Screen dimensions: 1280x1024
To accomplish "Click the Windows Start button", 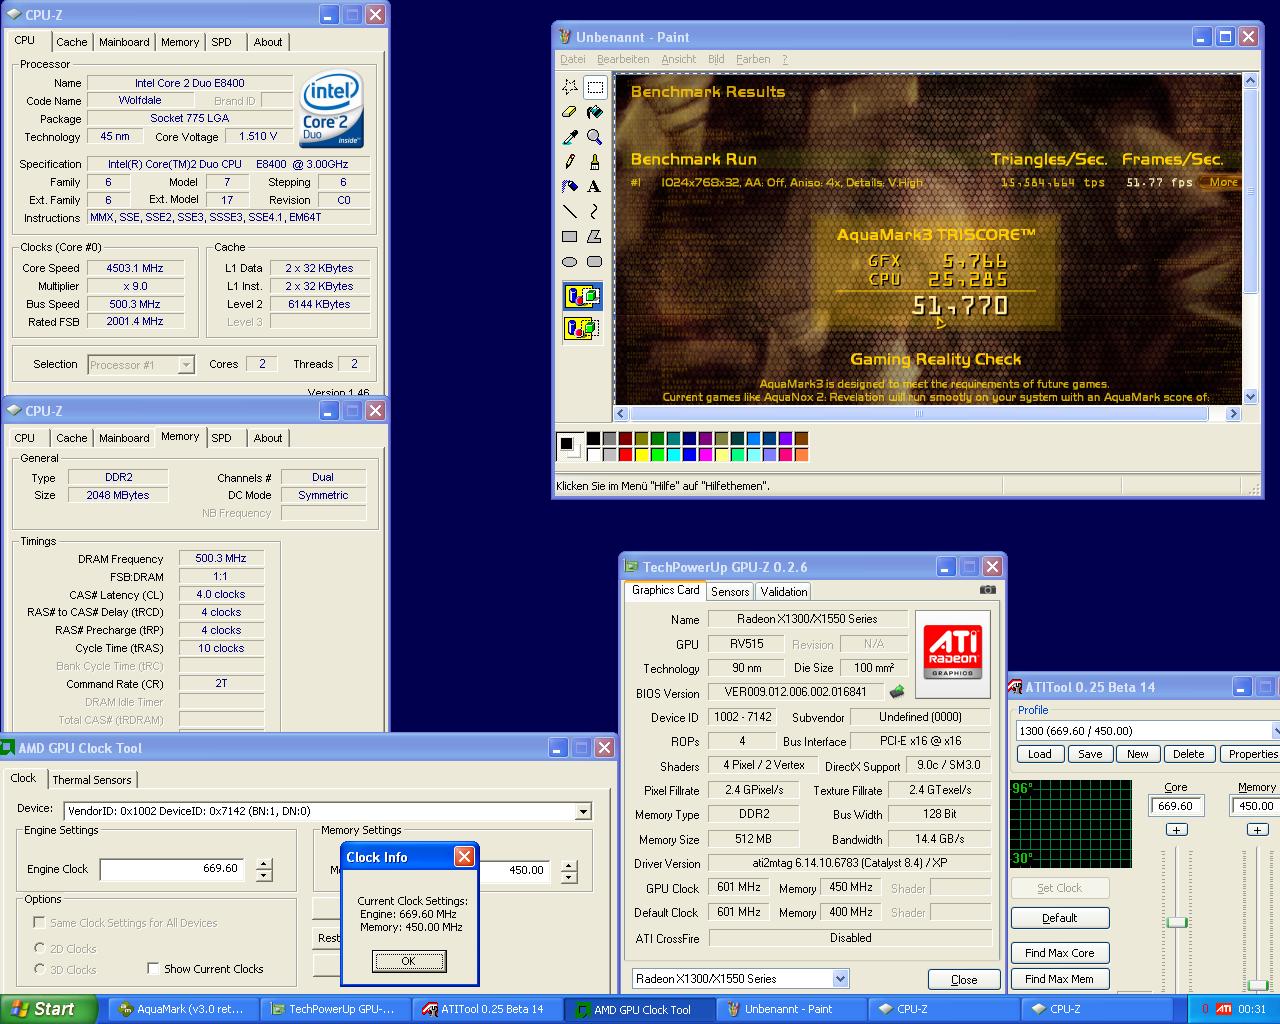I will 48,1009.
